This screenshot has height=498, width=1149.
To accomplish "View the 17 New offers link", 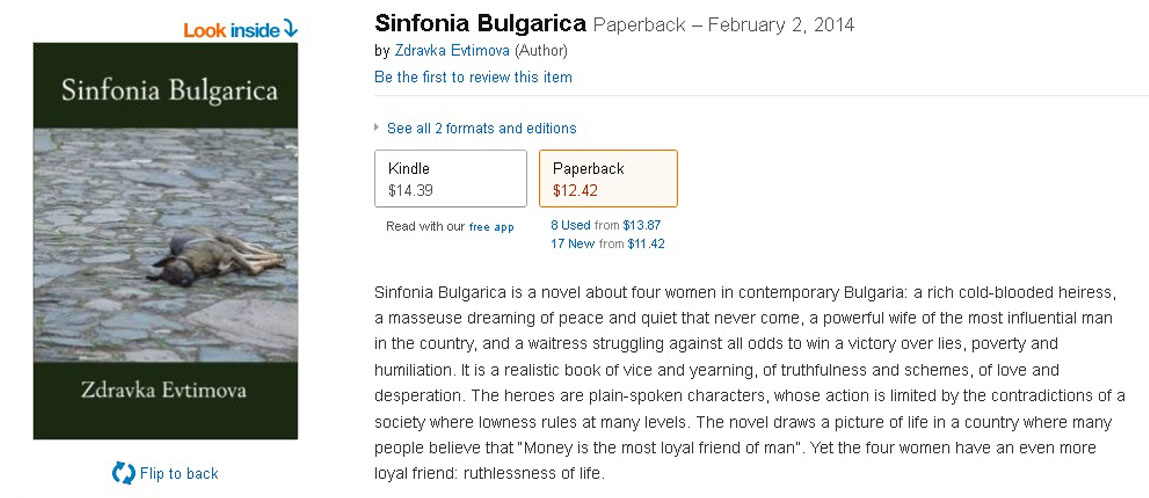I will 572,244.
